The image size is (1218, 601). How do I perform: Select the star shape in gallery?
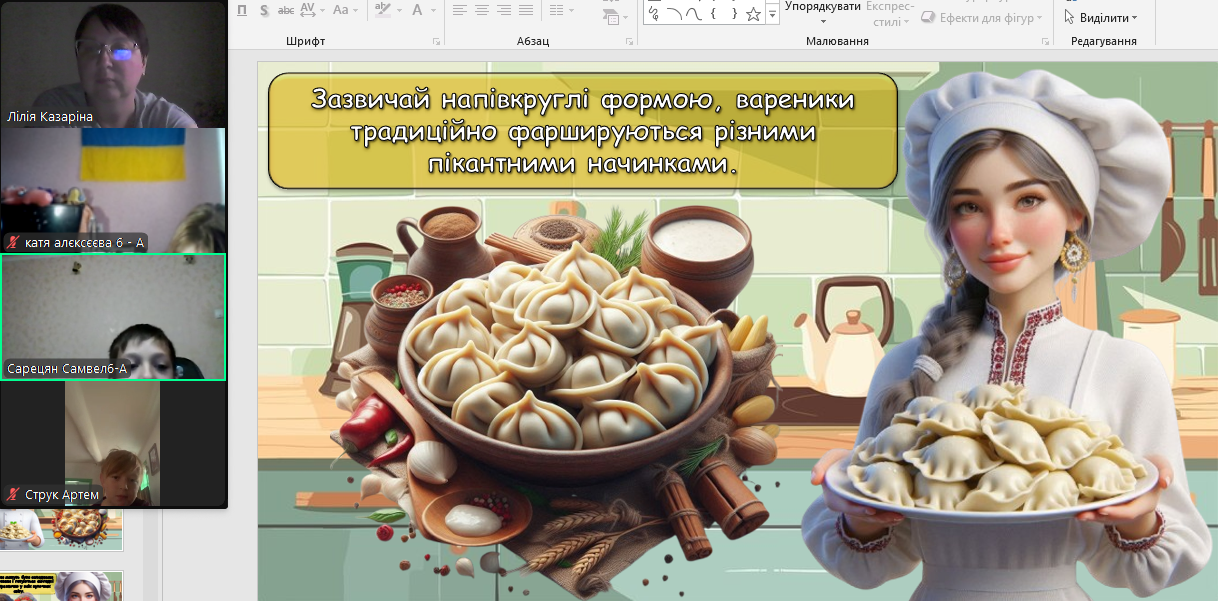pos(753,14)
